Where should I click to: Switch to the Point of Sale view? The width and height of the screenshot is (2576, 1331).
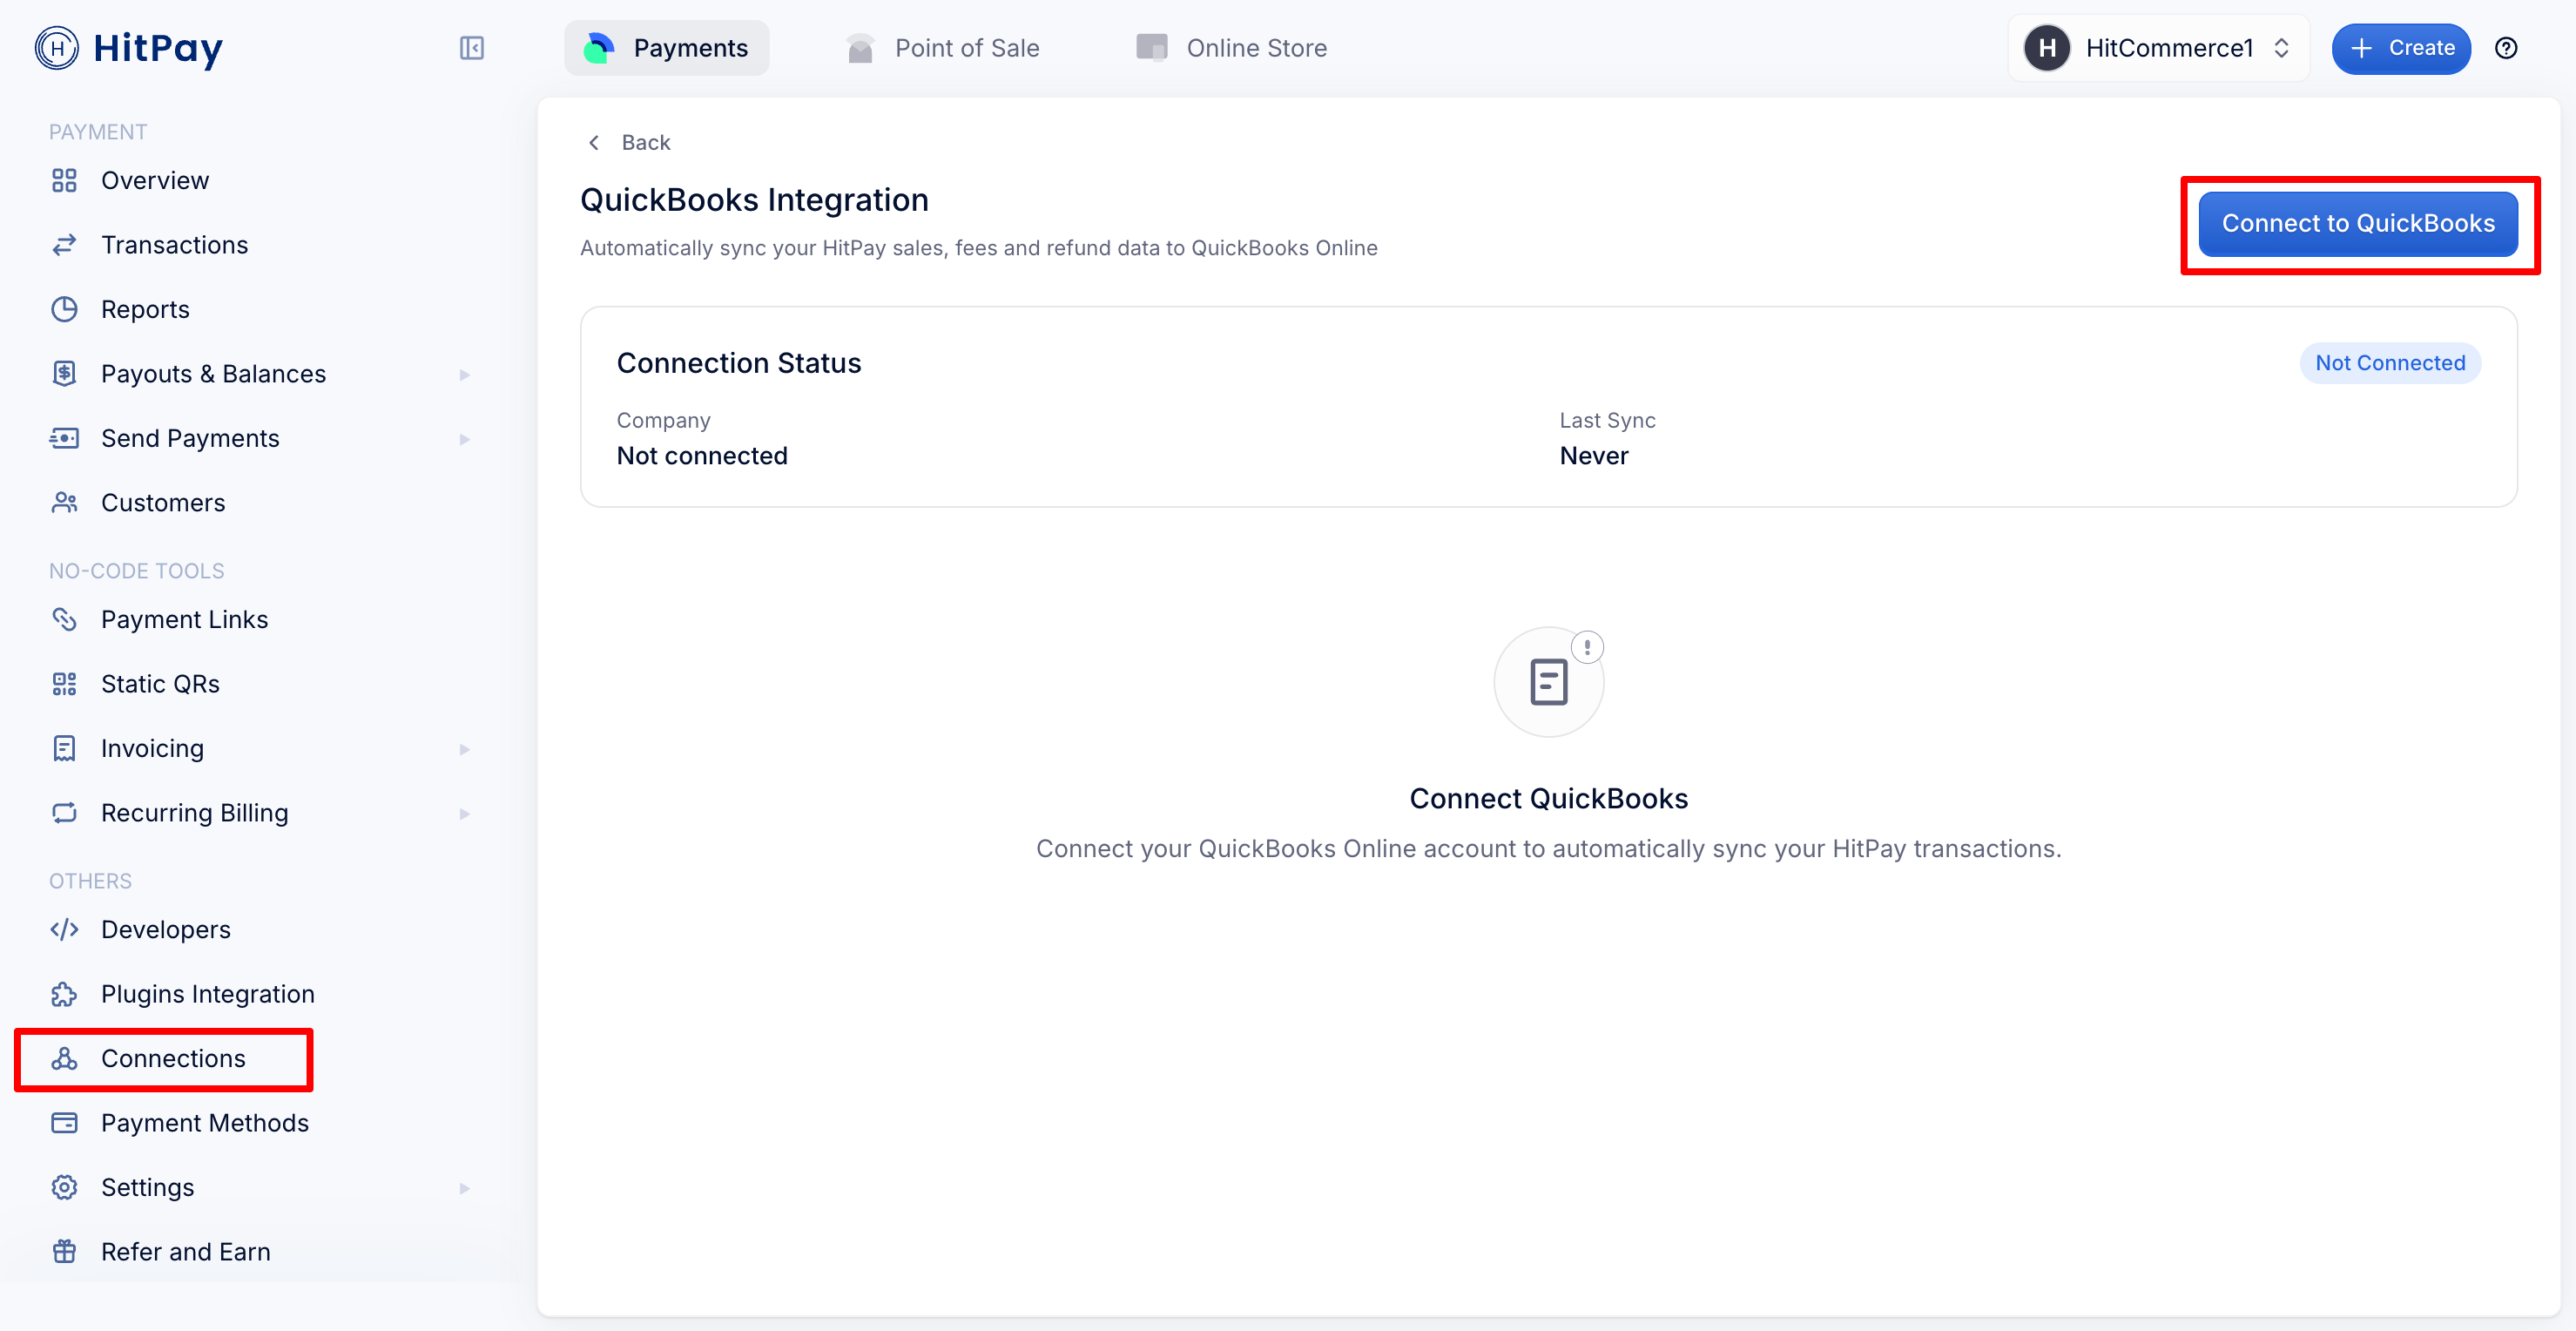(x=941, y=47)
